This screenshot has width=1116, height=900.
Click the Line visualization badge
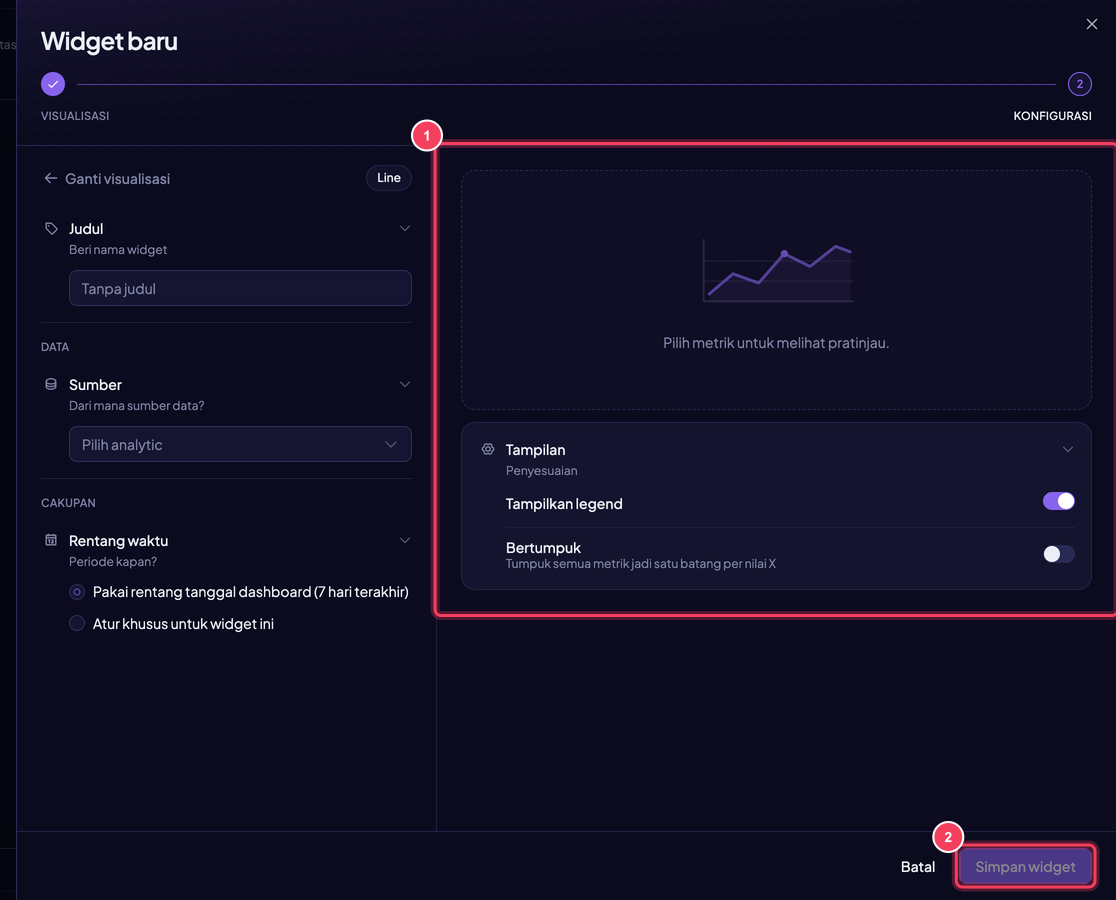(389, 178)
